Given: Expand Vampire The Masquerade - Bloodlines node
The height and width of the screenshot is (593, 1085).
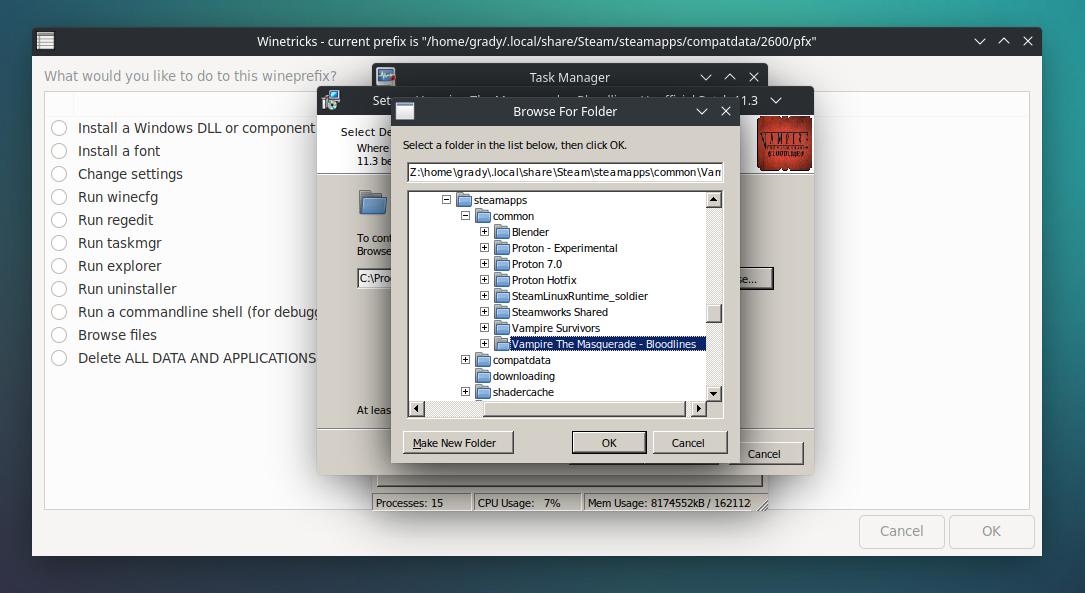Looking at the screenshot, I should coord(484,343).
